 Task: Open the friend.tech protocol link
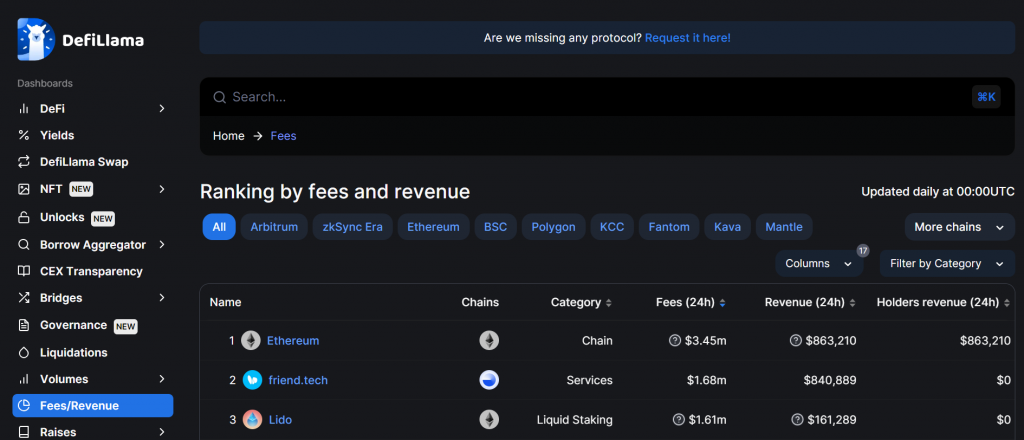click(x=298, y=380)
